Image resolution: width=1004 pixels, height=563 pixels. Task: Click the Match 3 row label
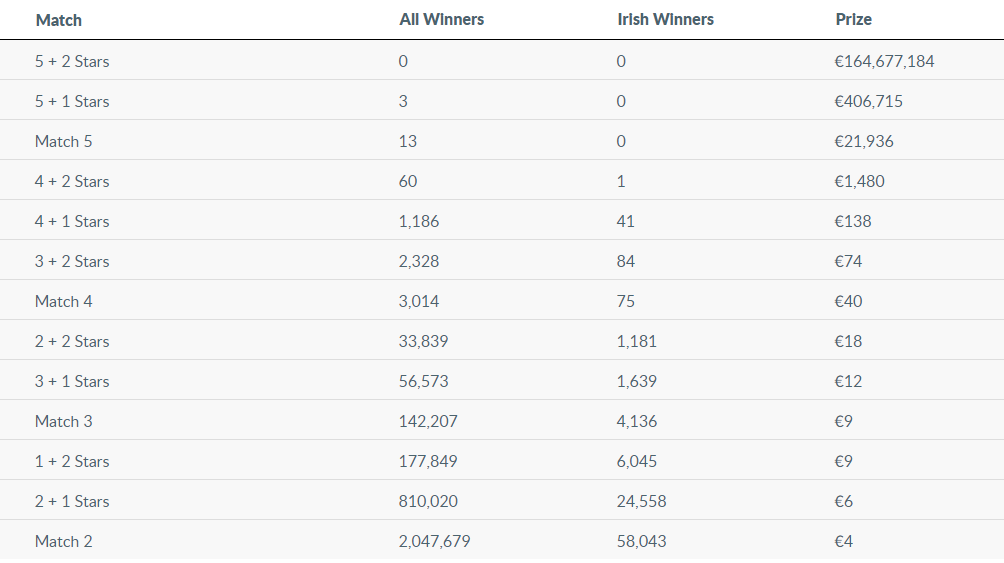pos(63,421)
